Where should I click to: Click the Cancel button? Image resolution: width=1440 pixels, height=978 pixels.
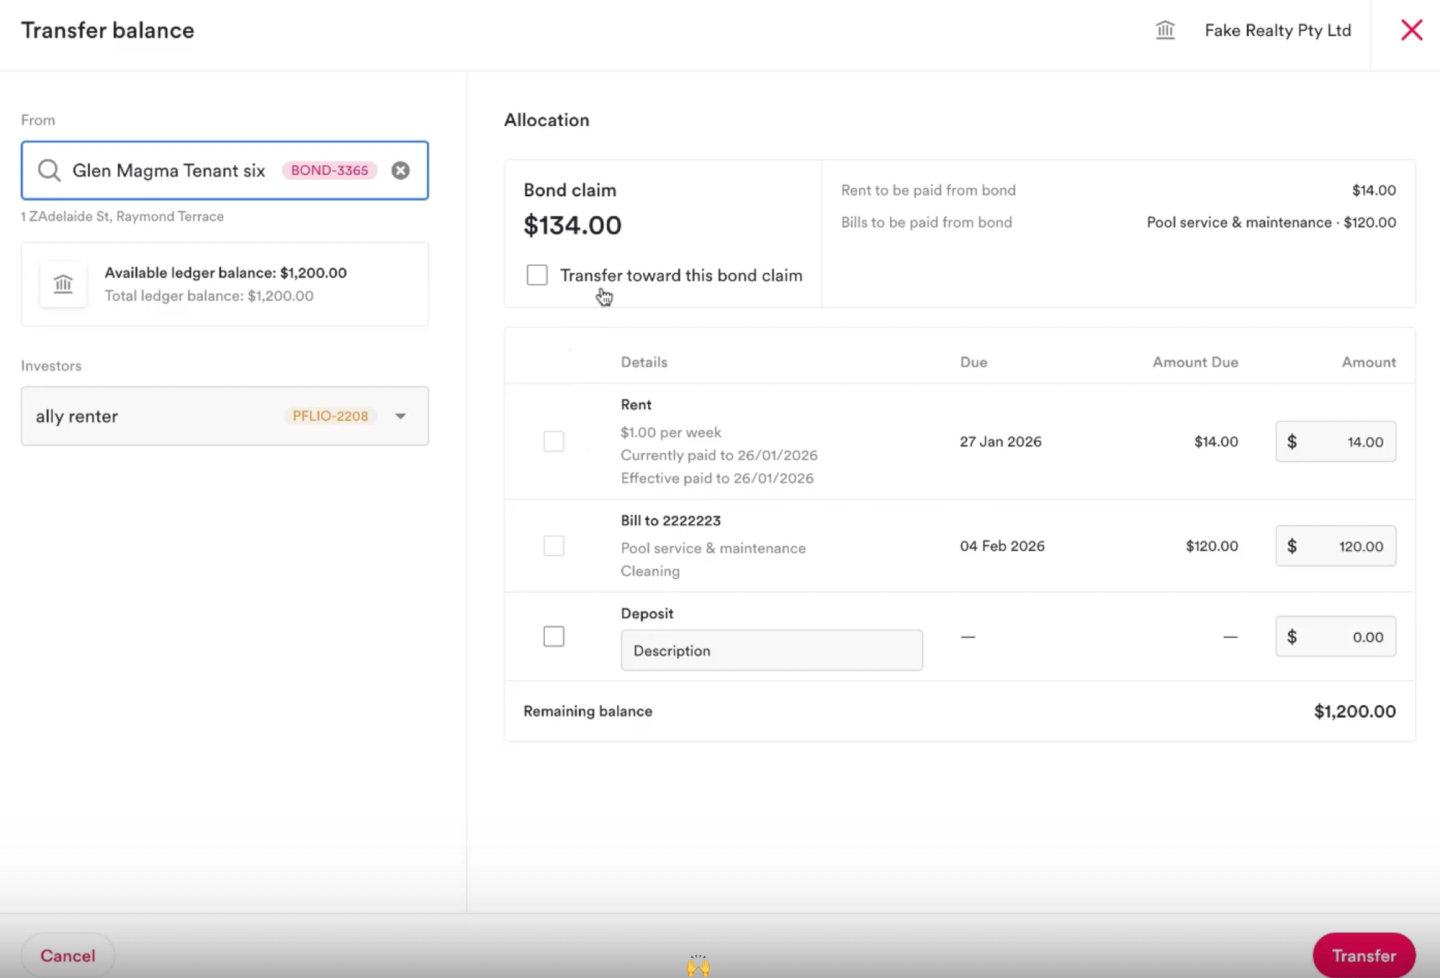[x=68, y=956]
